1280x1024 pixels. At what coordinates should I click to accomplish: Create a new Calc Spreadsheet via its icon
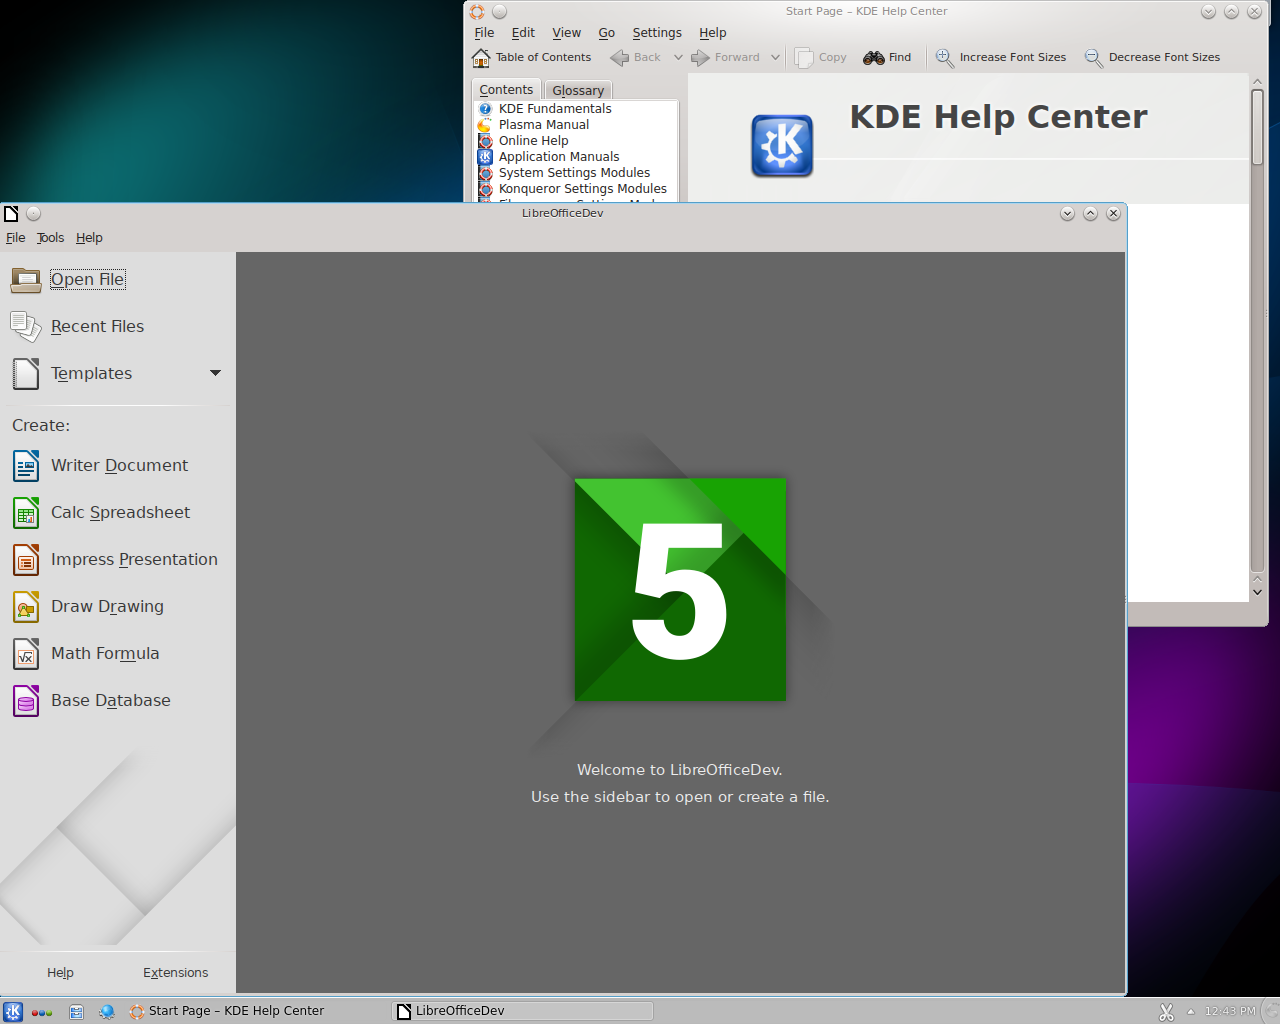point(26,512)
